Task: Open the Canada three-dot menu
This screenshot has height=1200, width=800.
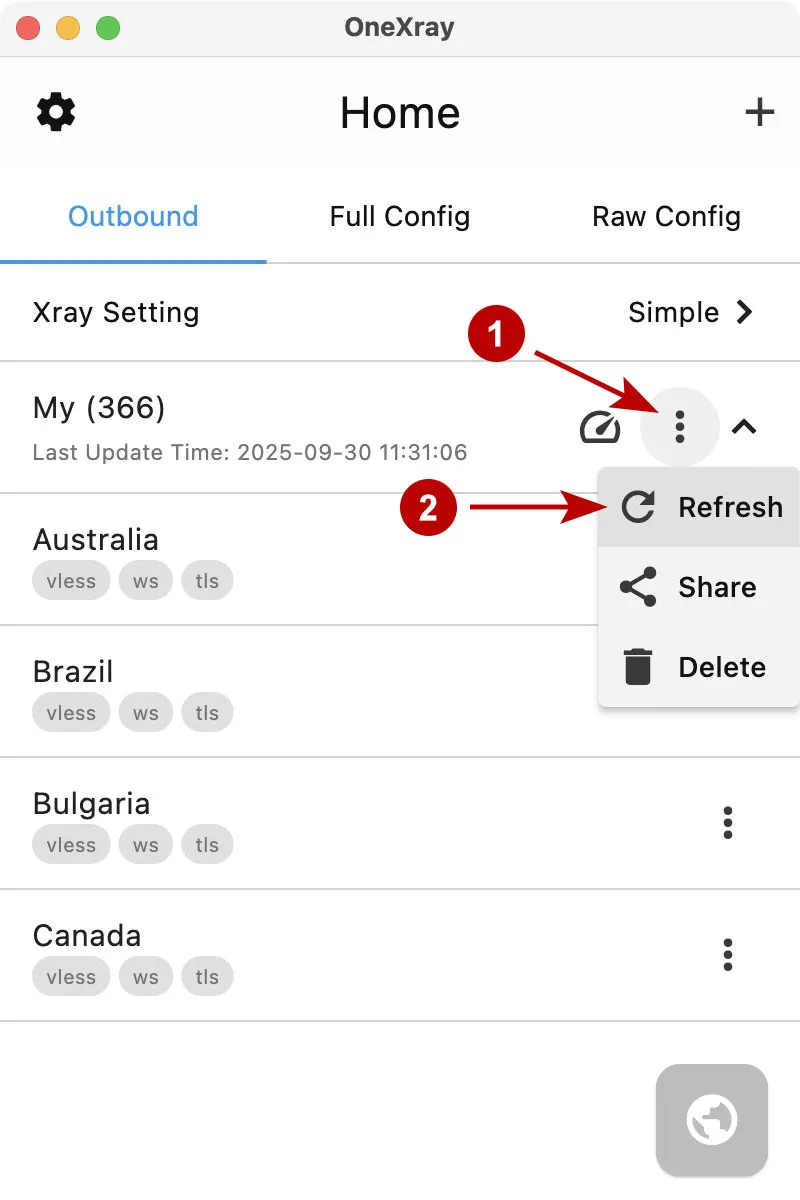Action: pyautogui.click(x=728, y=955)
